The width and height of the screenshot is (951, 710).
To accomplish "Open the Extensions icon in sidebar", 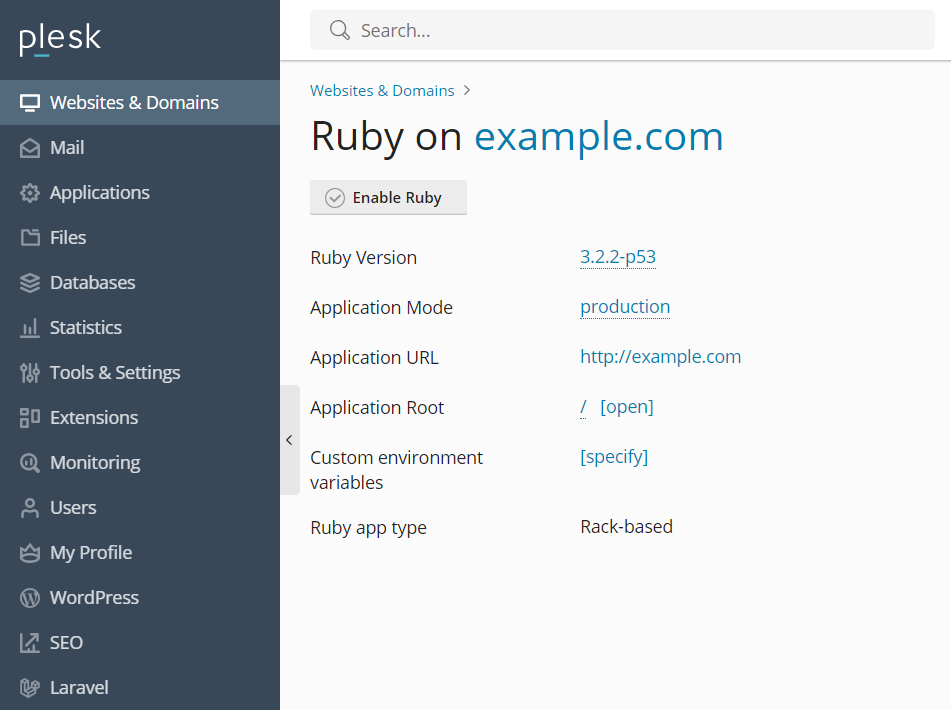I will pos(30,418).
